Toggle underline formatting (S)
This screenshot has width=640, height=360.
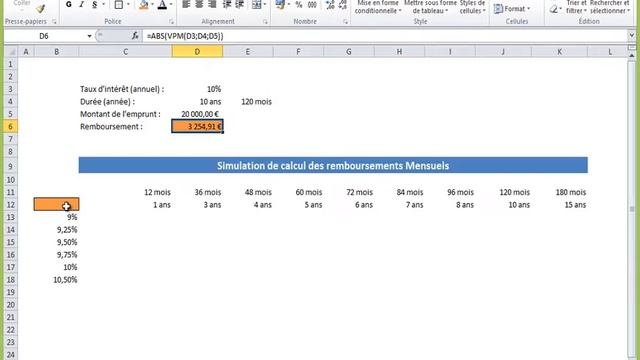point(94,4)
